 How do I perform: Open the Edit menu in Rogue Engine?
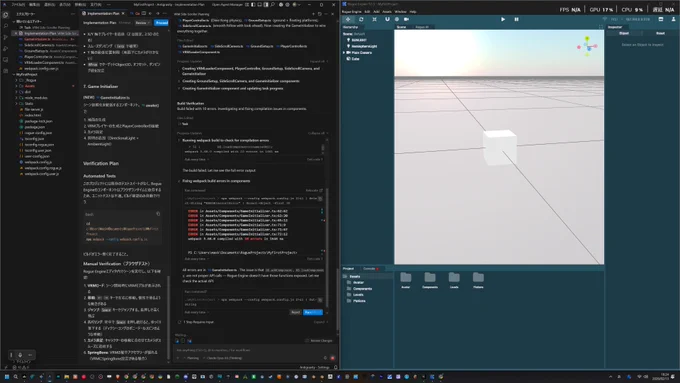(367, 12)
